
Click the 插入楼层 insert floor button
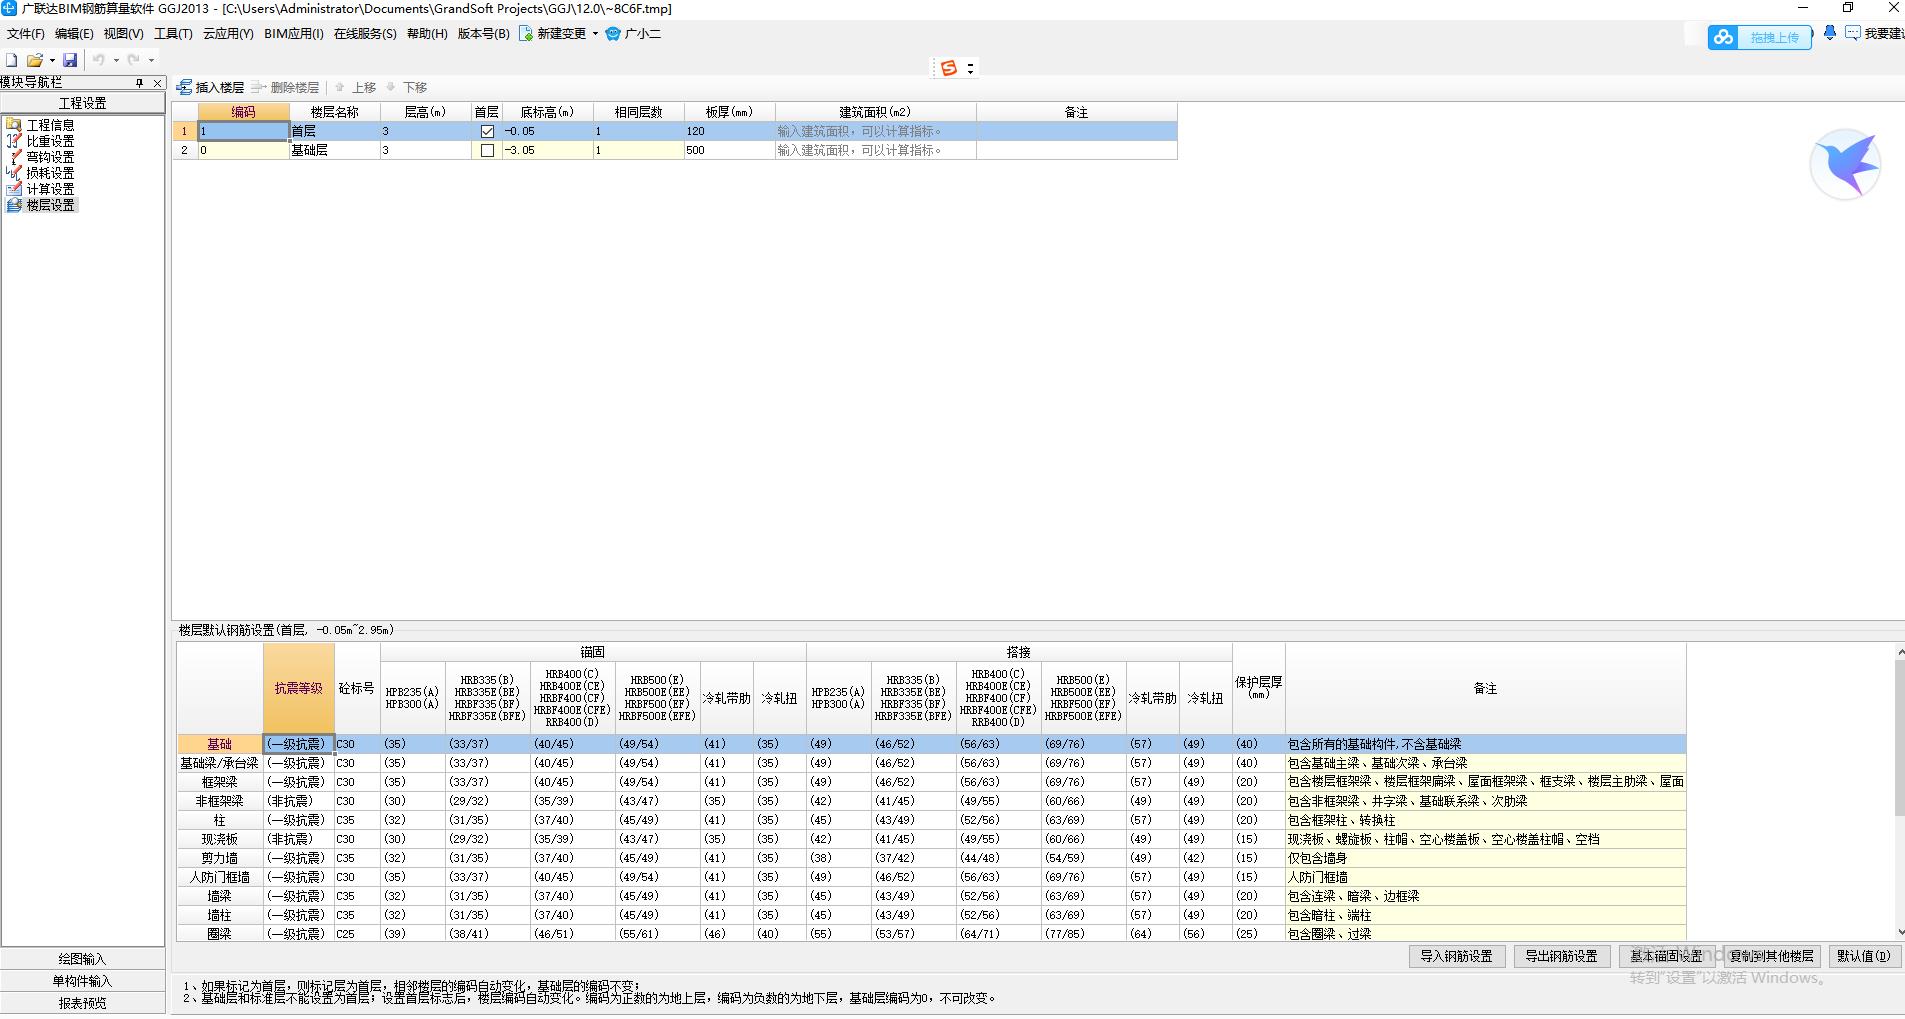pyautogui.click(x=211, y=88)
